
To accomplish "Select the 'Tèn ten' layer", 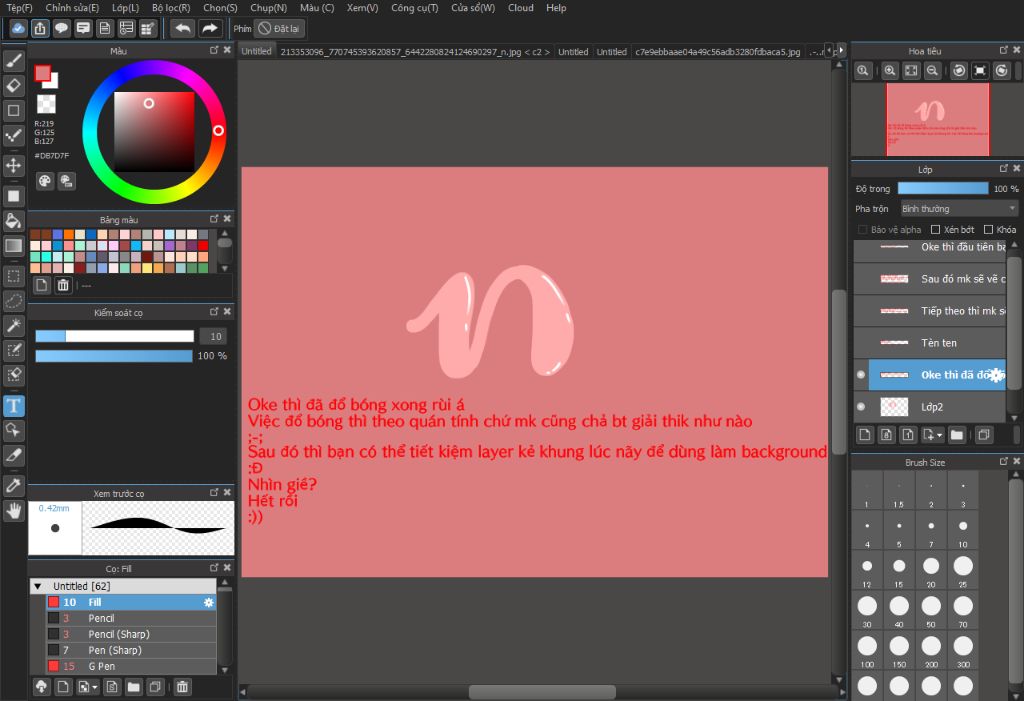I will coord(930,342).
